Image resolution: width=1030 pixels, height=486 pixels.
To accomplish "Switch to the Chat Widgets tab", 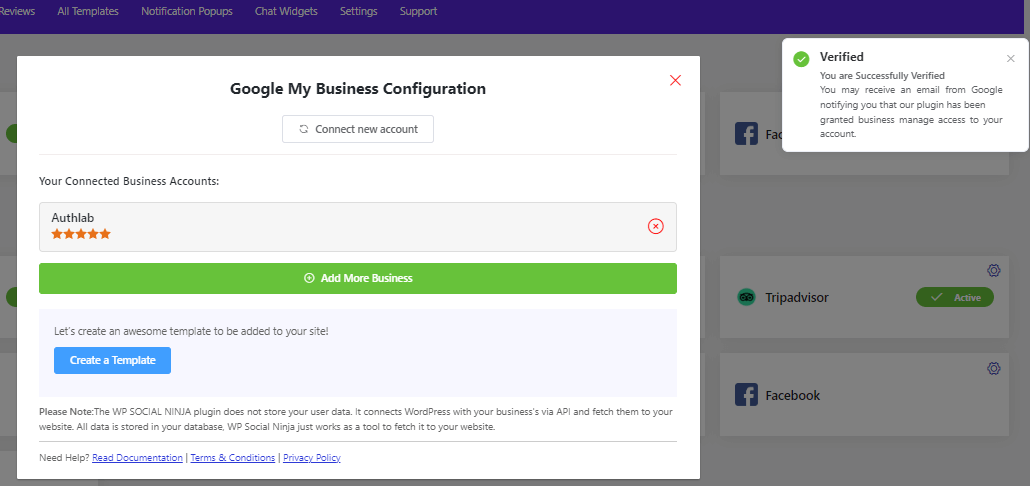I will tap(286, 12).
